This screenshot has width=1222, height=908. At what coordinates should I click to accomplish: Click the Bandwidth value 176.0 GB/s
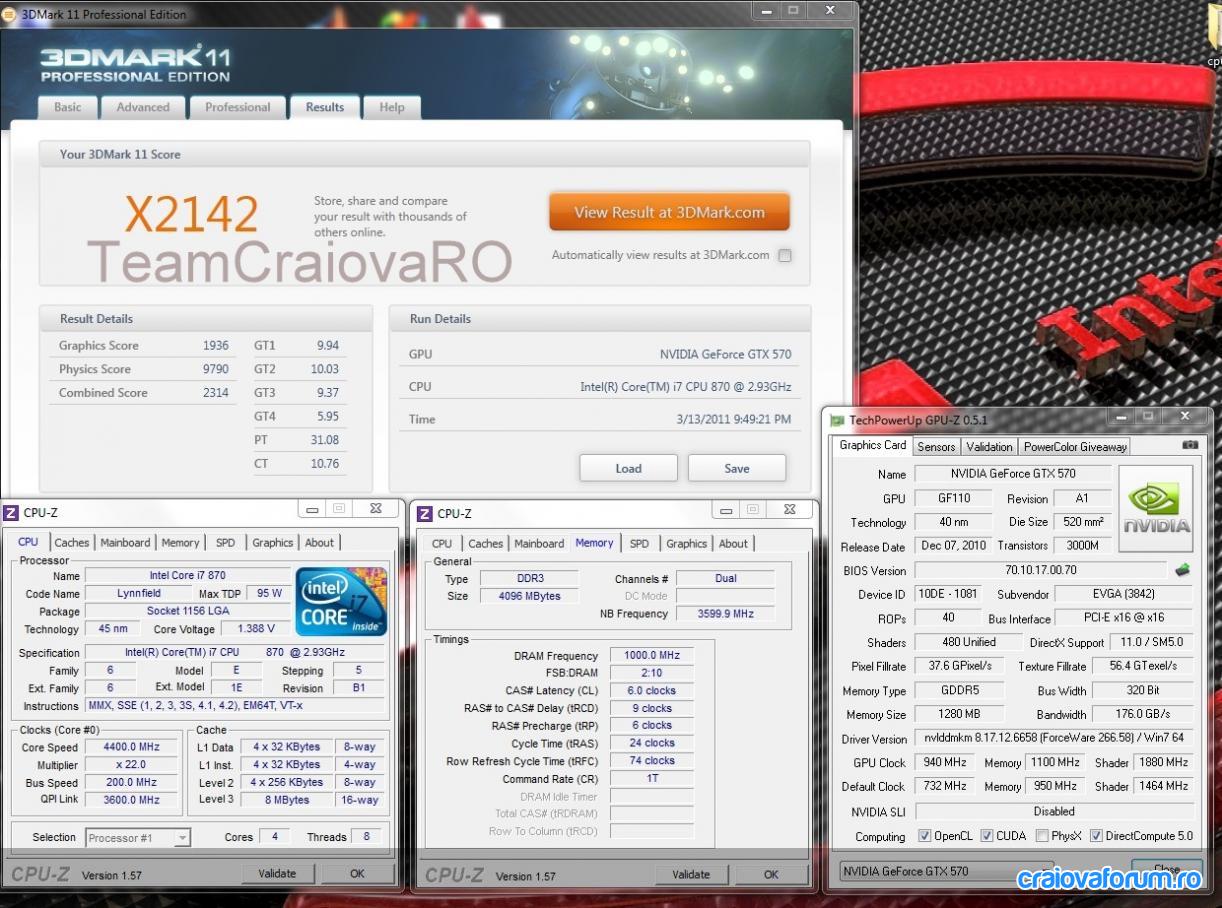pos(1143,714)
